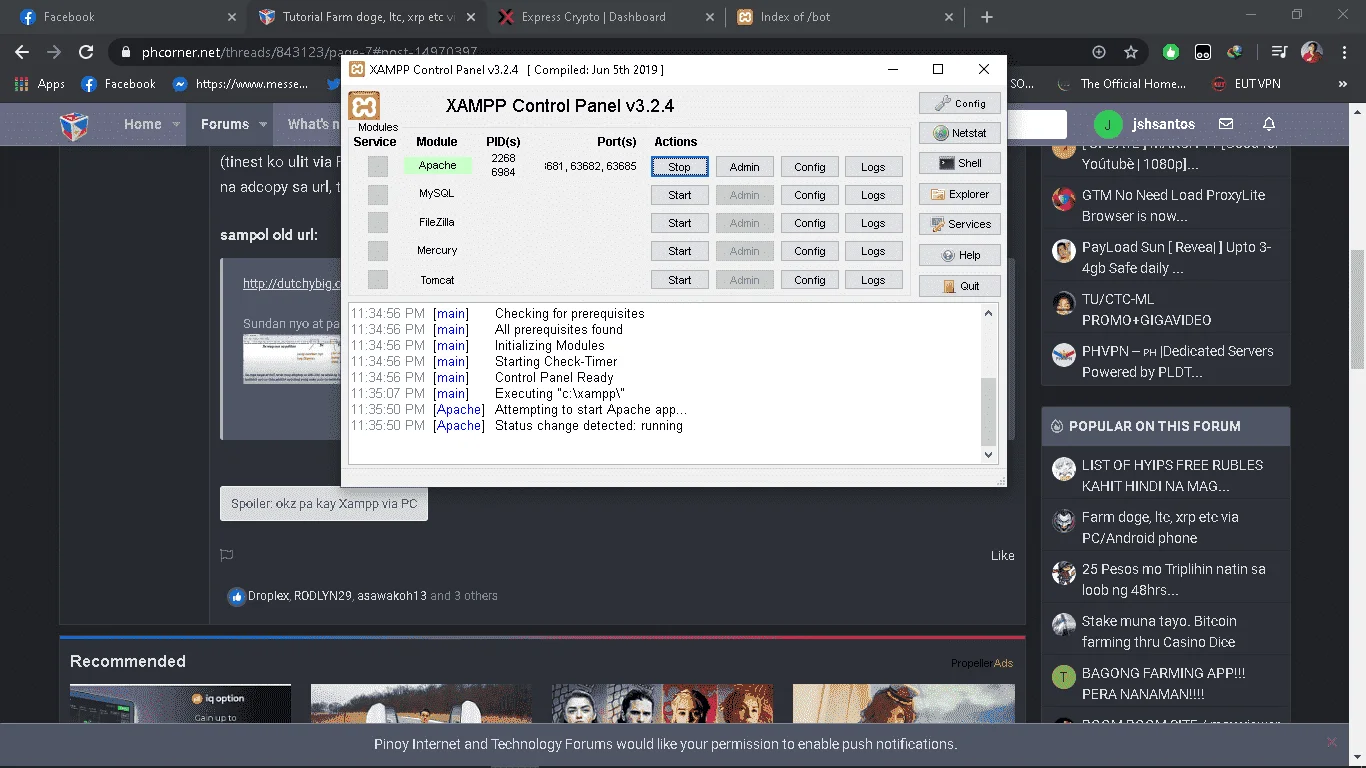Start the FileZilla module
The height and width of the screenshot is (768, 1366).
click(x=680, y=223)
